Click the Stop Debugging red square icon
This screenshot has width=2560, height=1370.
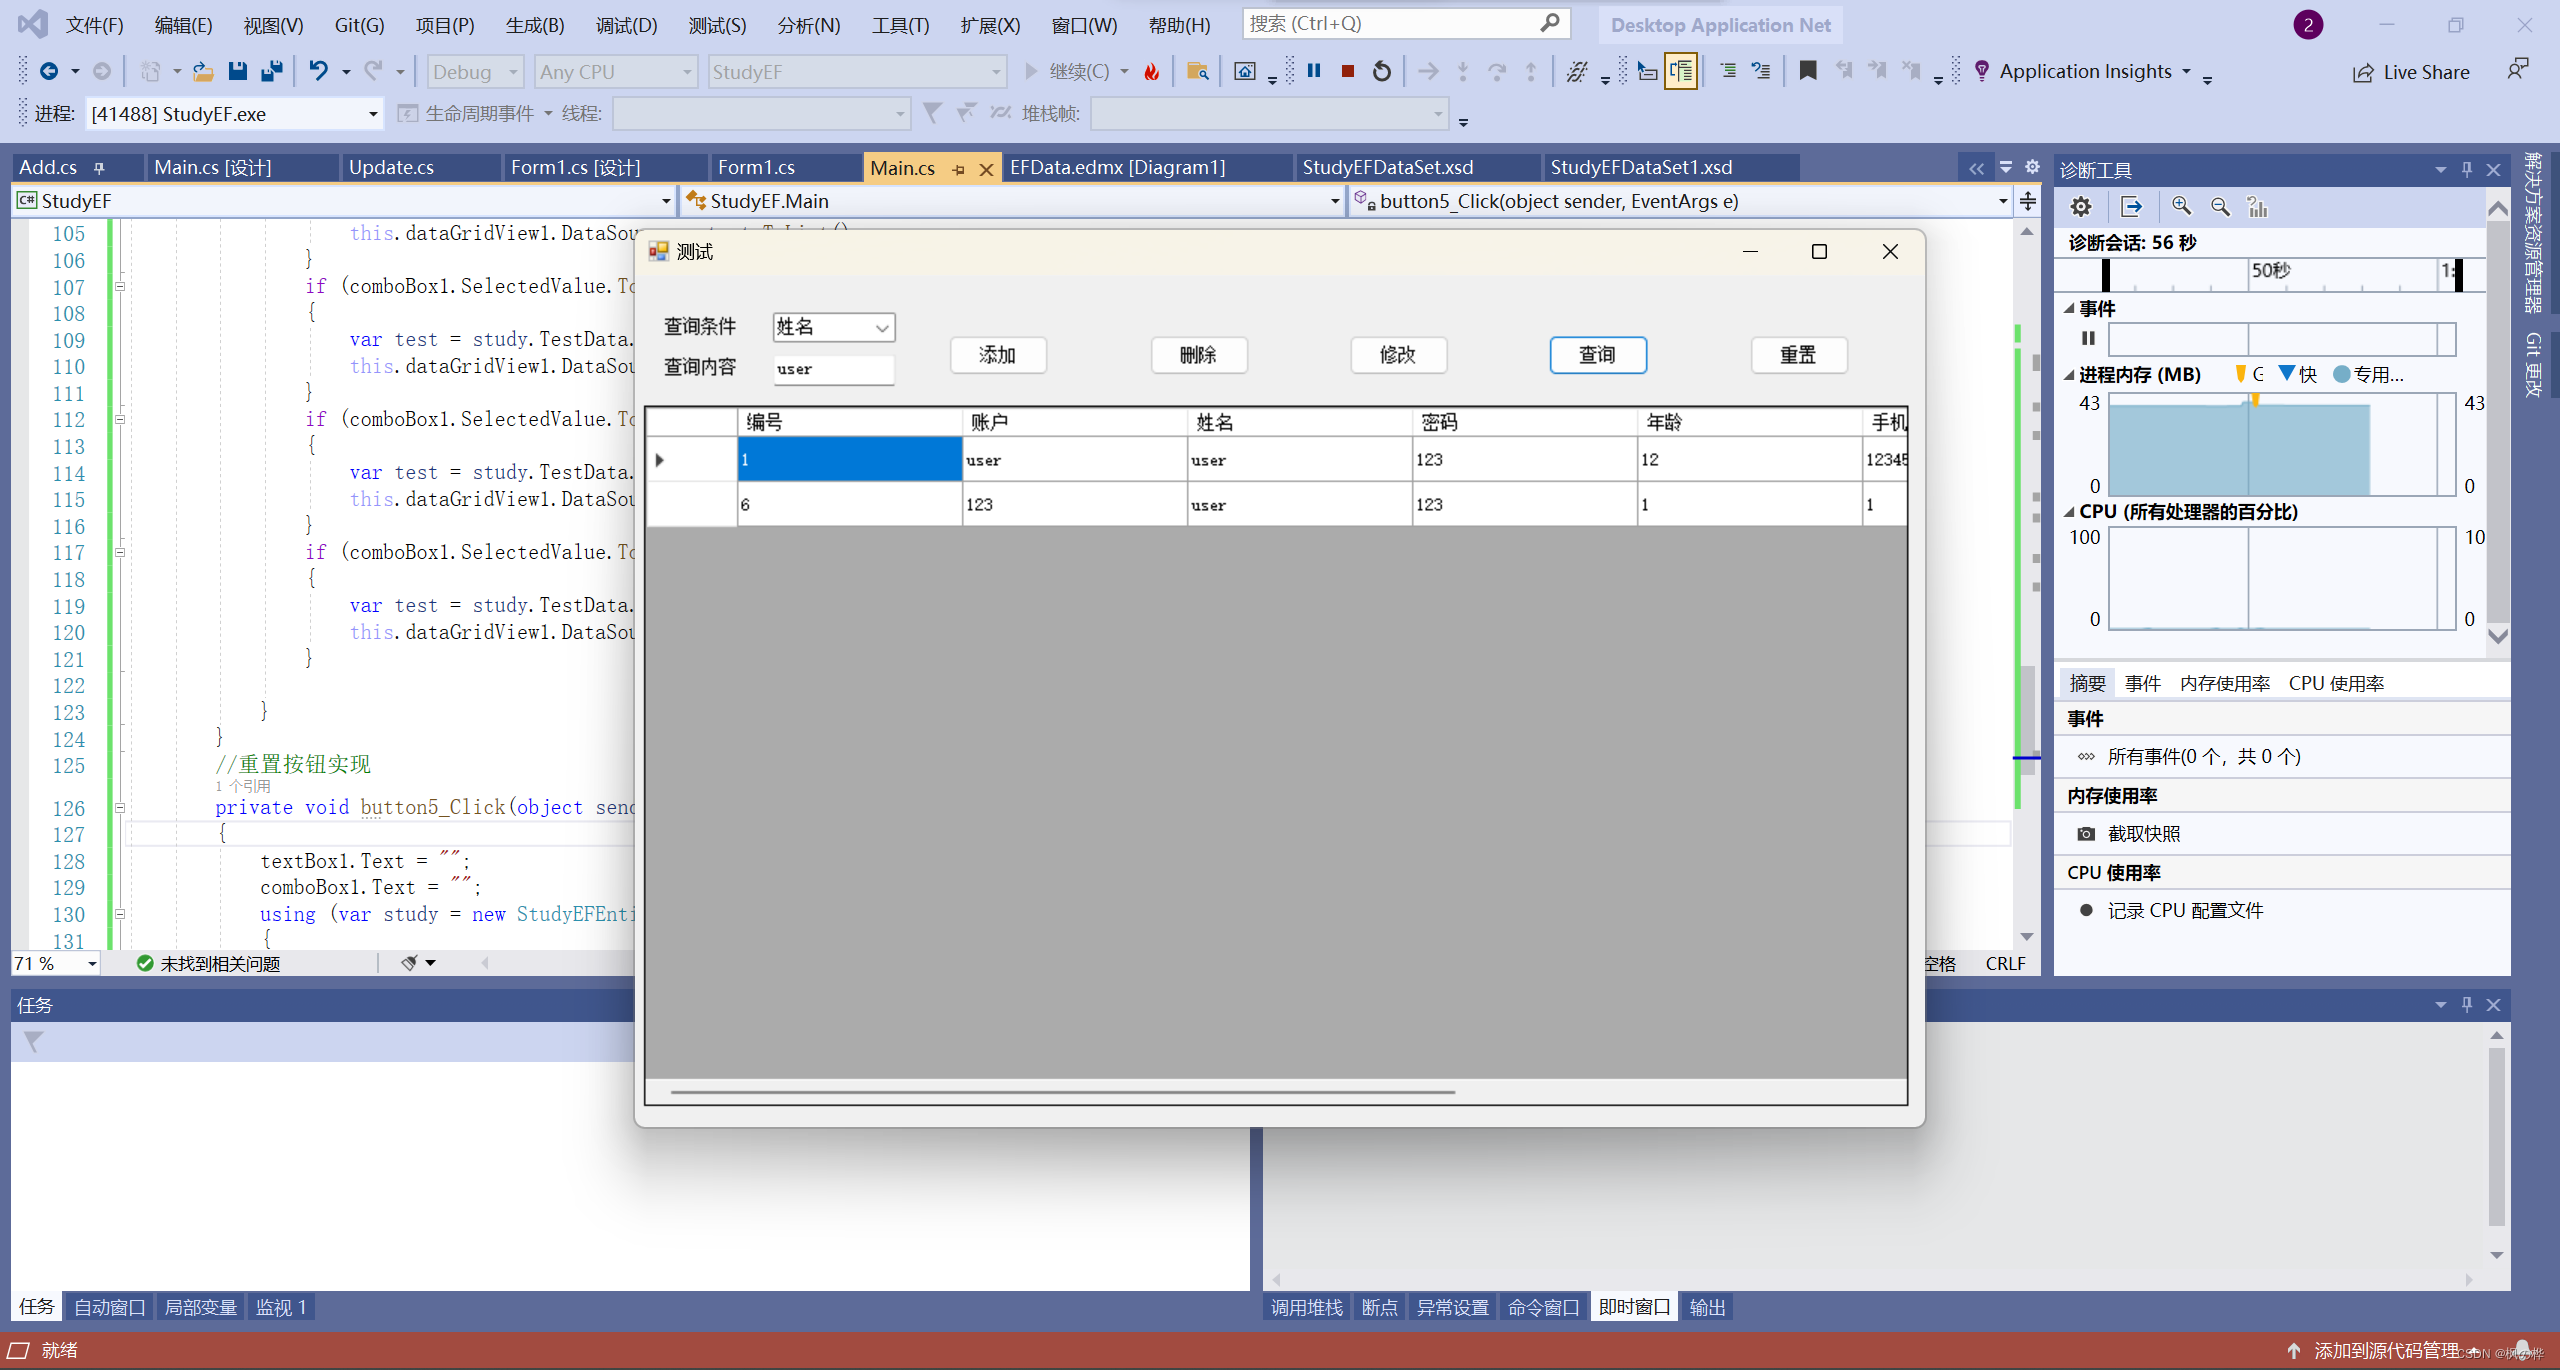[x=1347, y=71]
